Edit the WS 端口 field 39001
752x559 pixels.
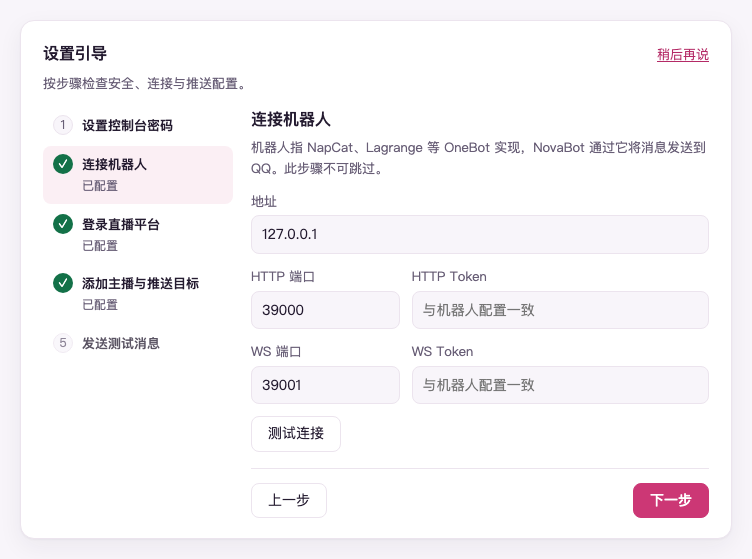point(325,385)
